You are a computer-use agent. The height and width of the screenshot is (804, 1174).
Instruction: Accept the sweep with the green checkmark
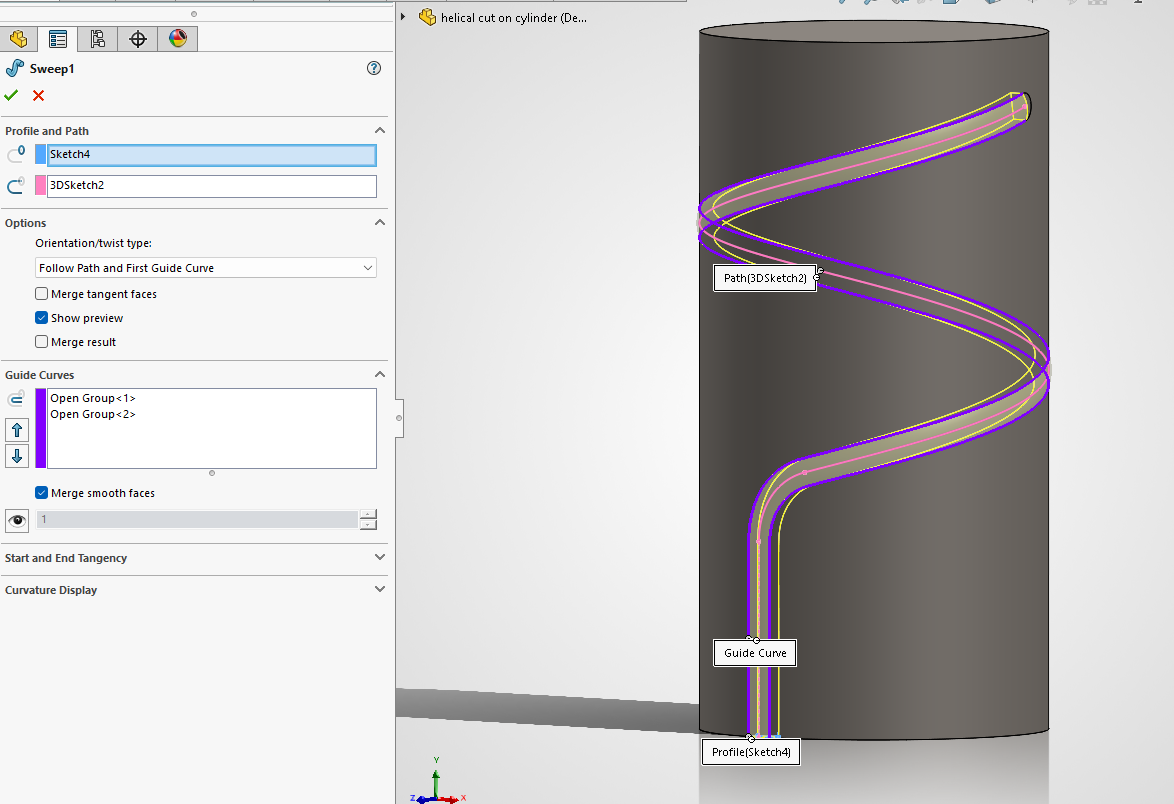11,96
